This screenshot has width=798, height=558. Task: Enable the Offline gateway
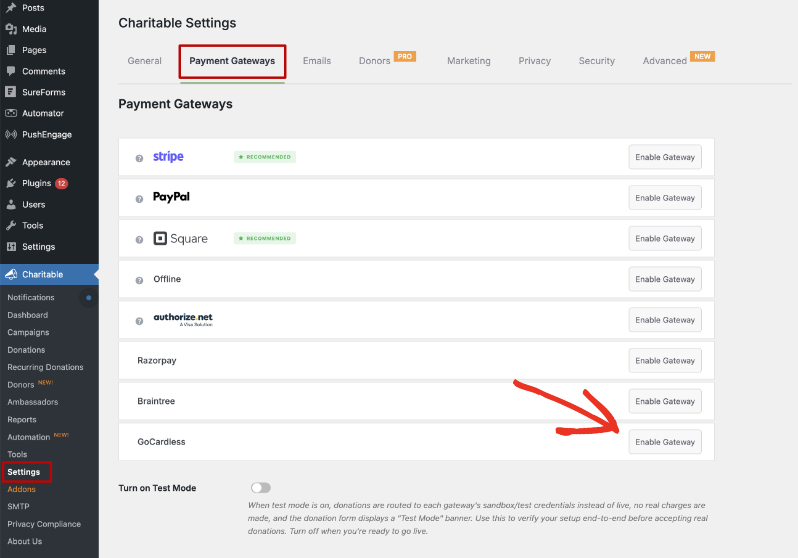point(665,279)
